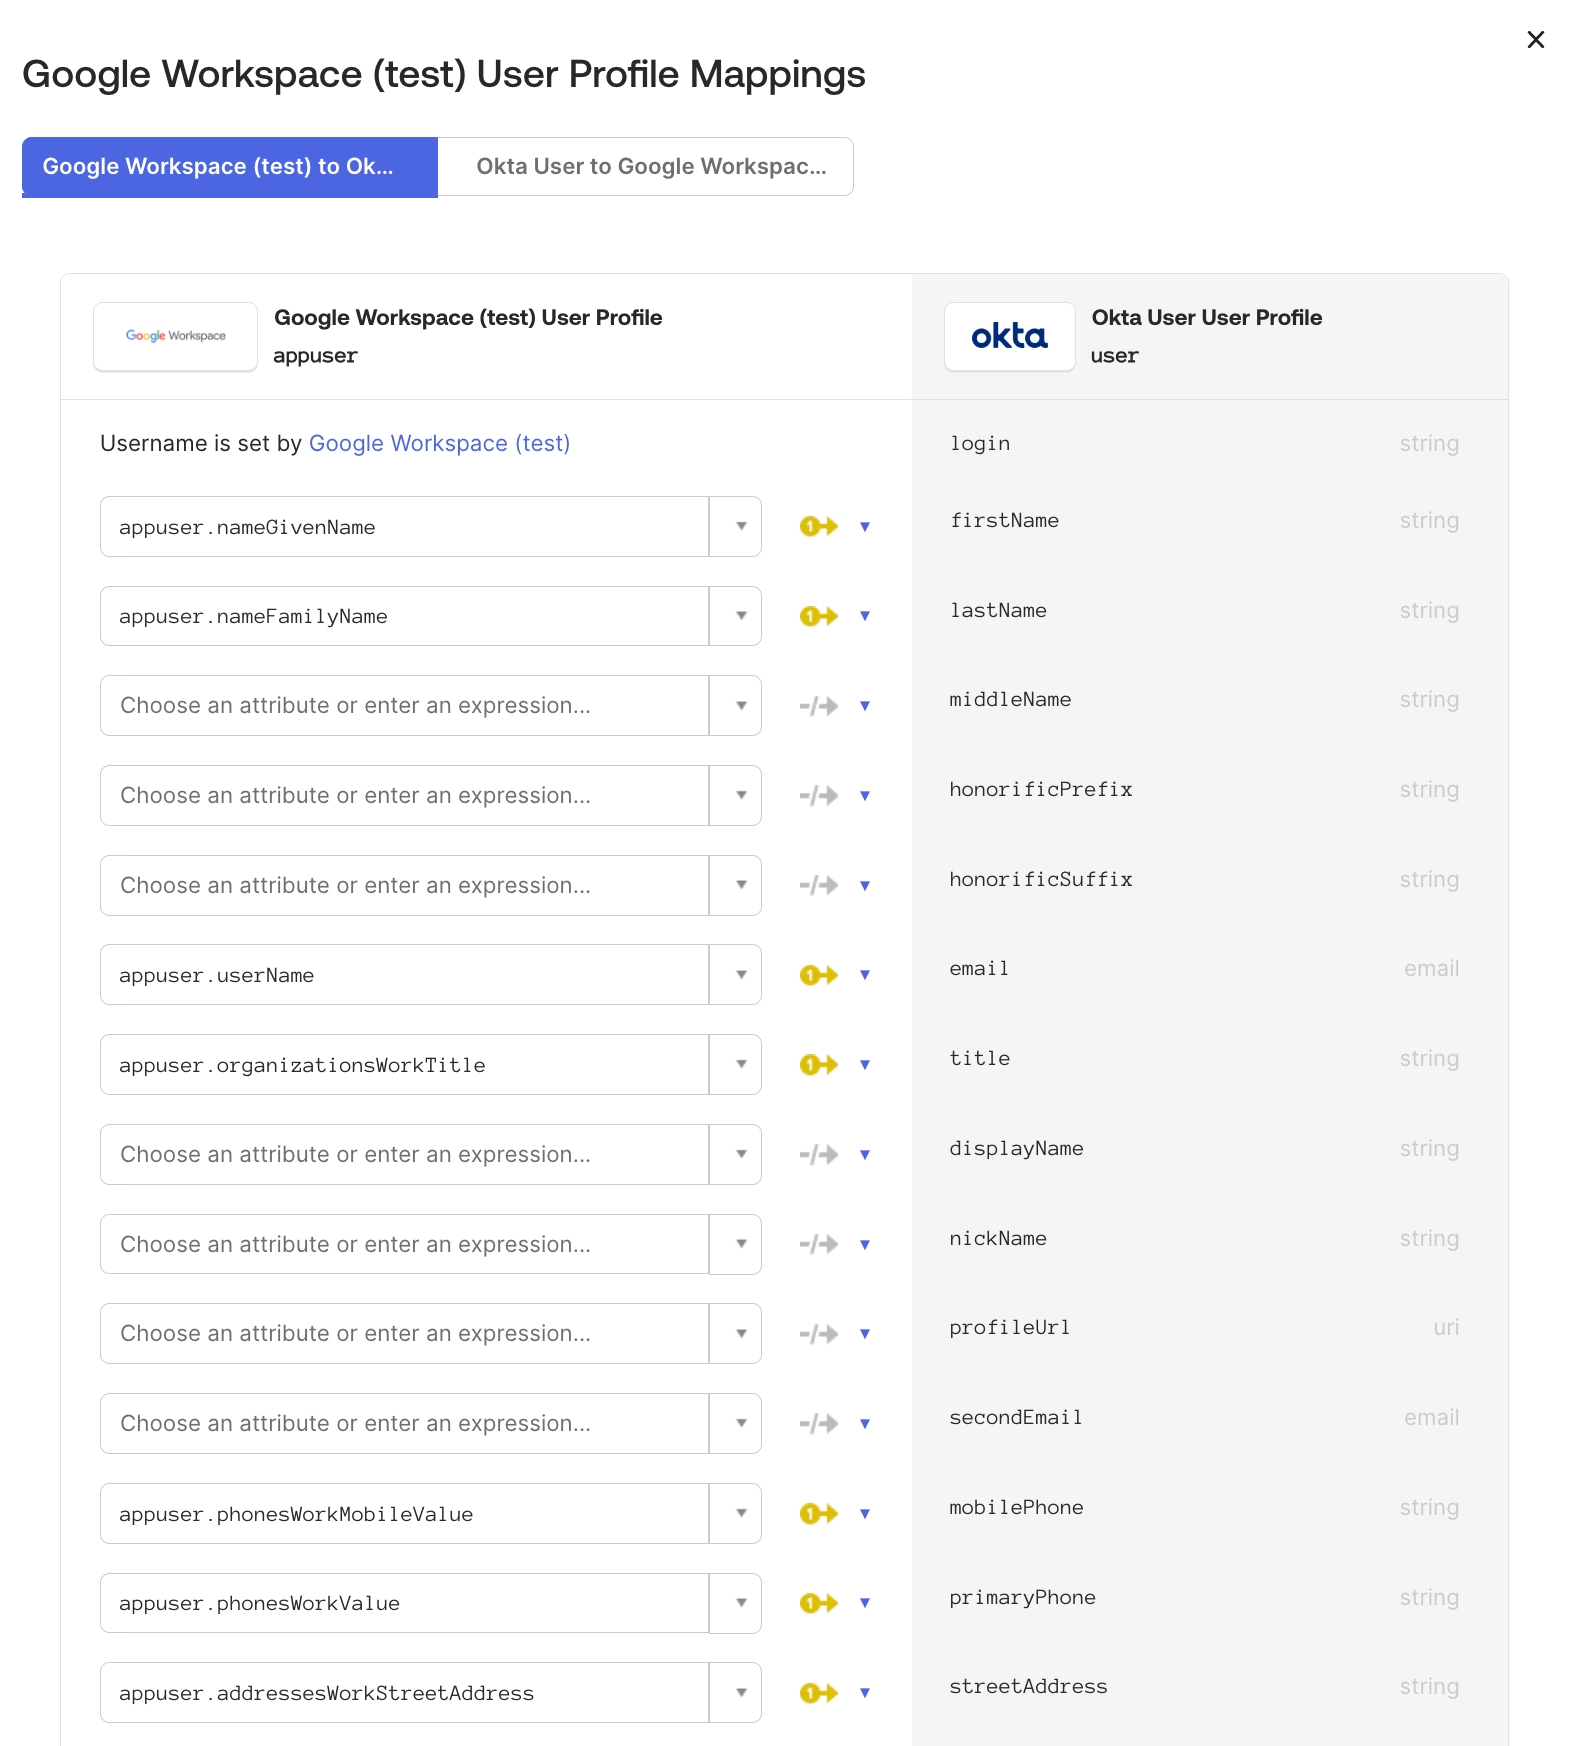Click the yellow mapping arrow icon for firstName

click(818, 526)
